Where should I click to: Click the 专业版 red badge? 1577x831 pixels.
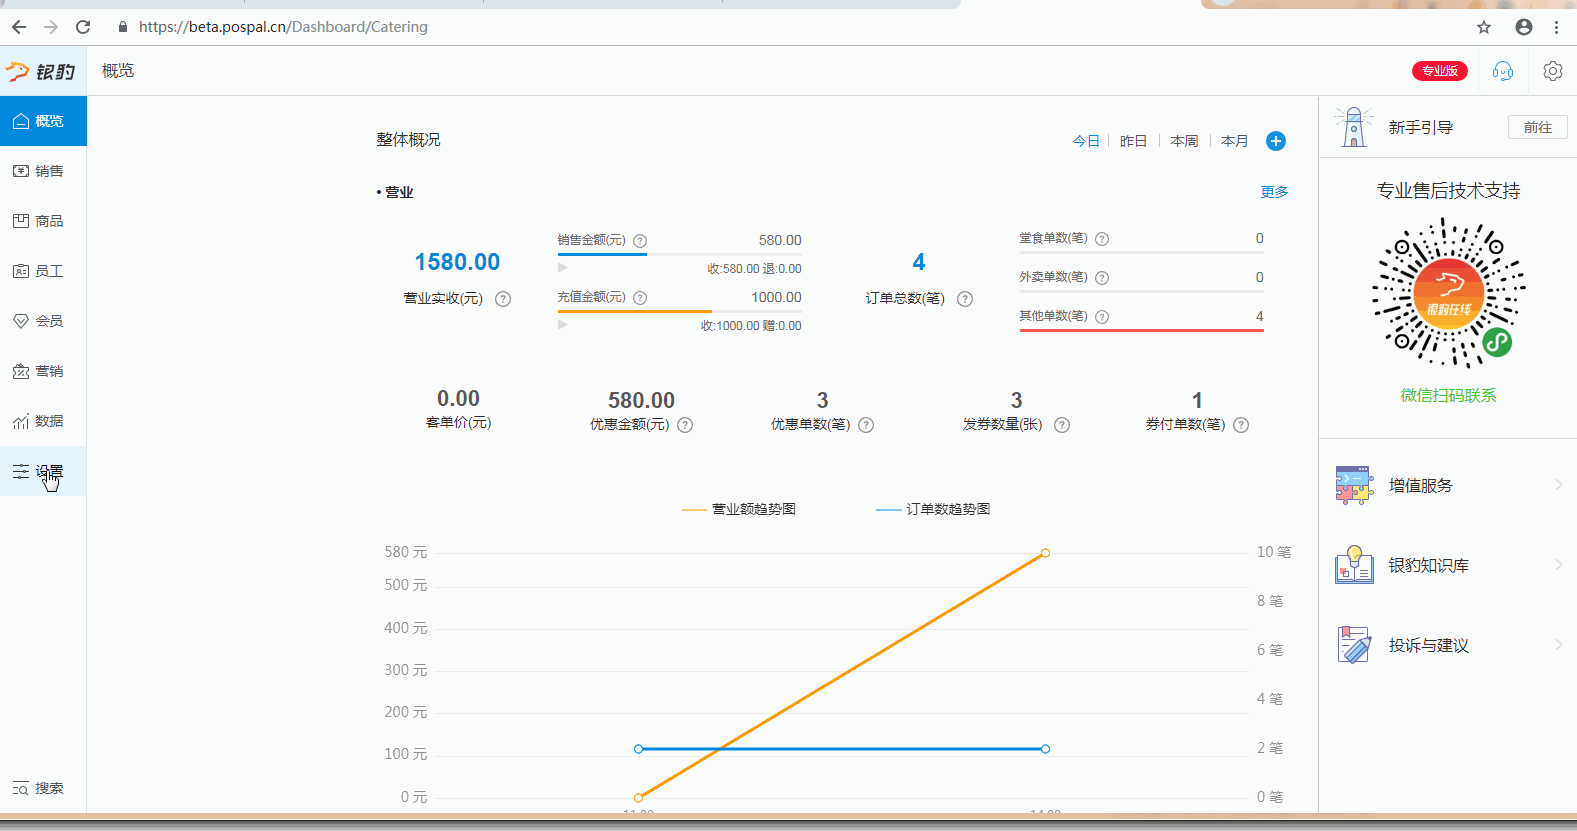pos(1440,71)
